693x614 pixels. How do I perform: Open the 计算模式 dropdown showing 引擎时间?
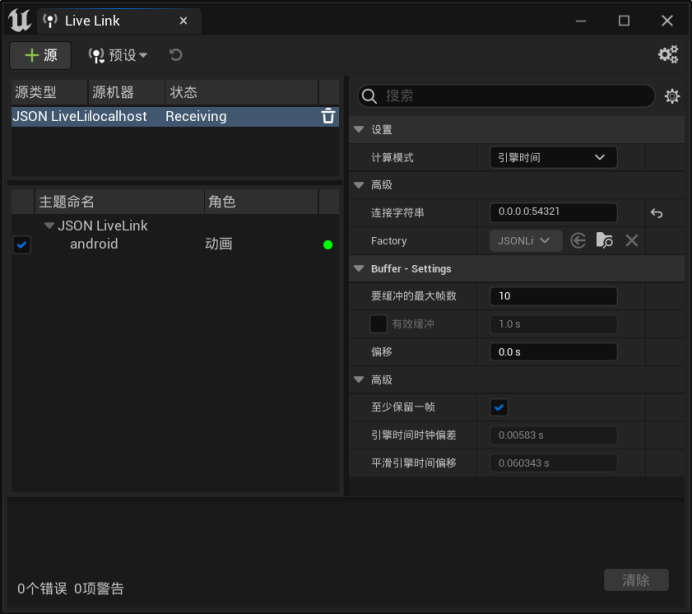click(553, 157)
